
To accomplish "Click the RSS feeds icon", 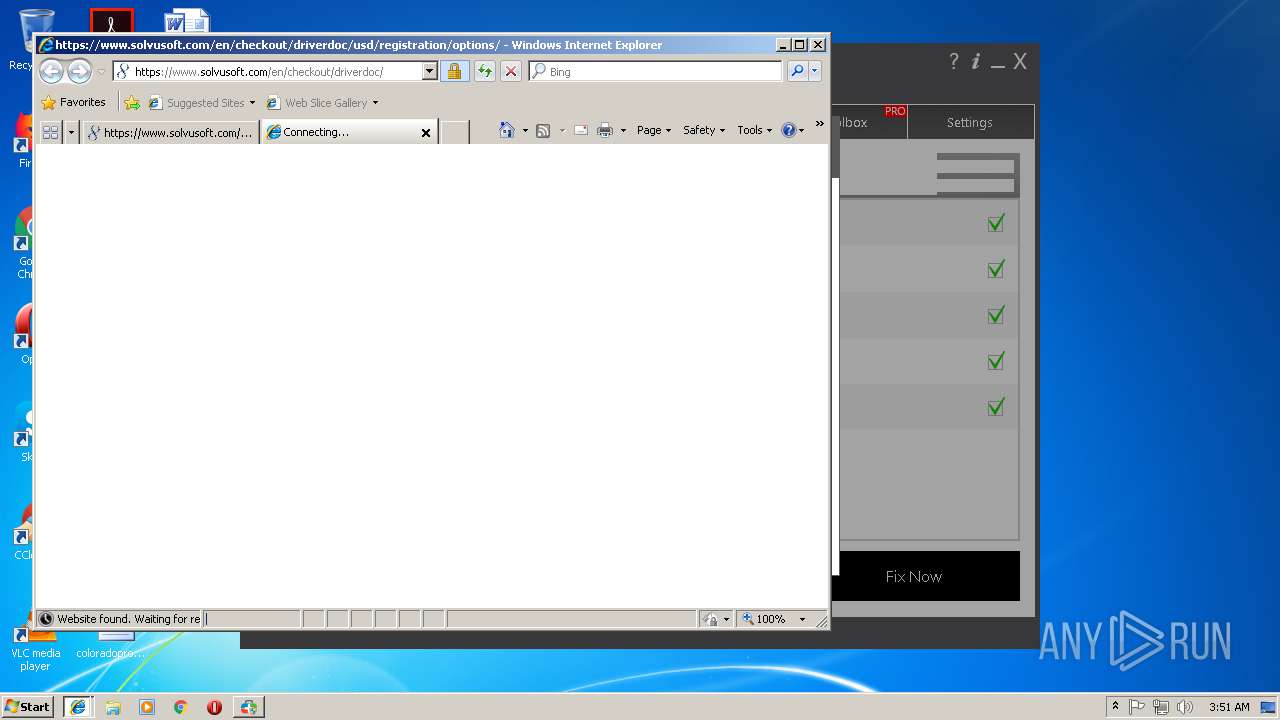I will pyautogui.click(x=543, y=130).
